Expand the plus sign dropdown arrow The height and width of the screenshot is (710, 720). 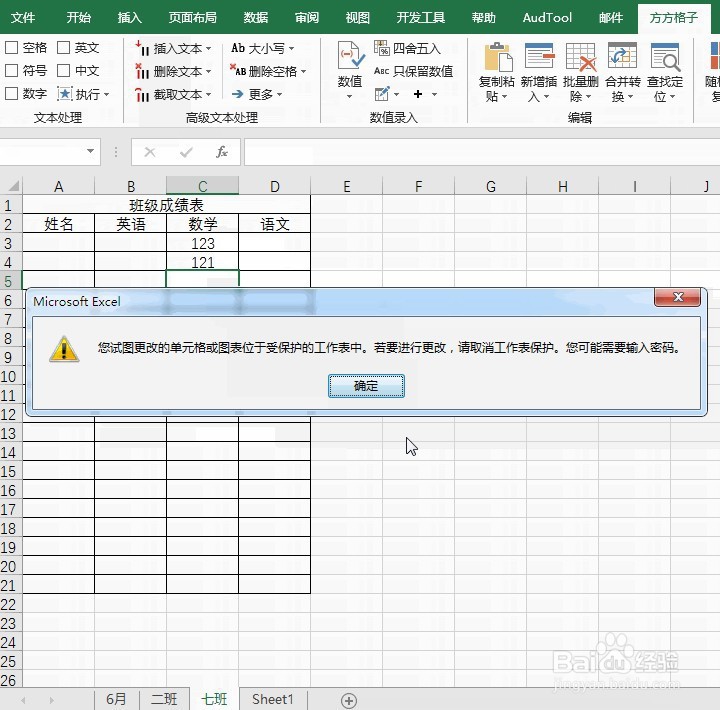(x=434, y=95)
